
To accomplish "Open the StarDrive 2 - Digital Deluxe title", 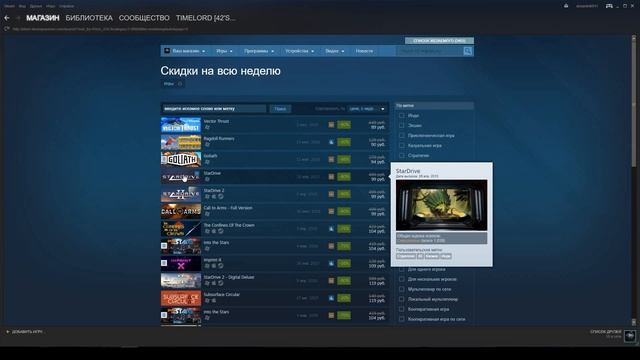I will pos(229,277).
